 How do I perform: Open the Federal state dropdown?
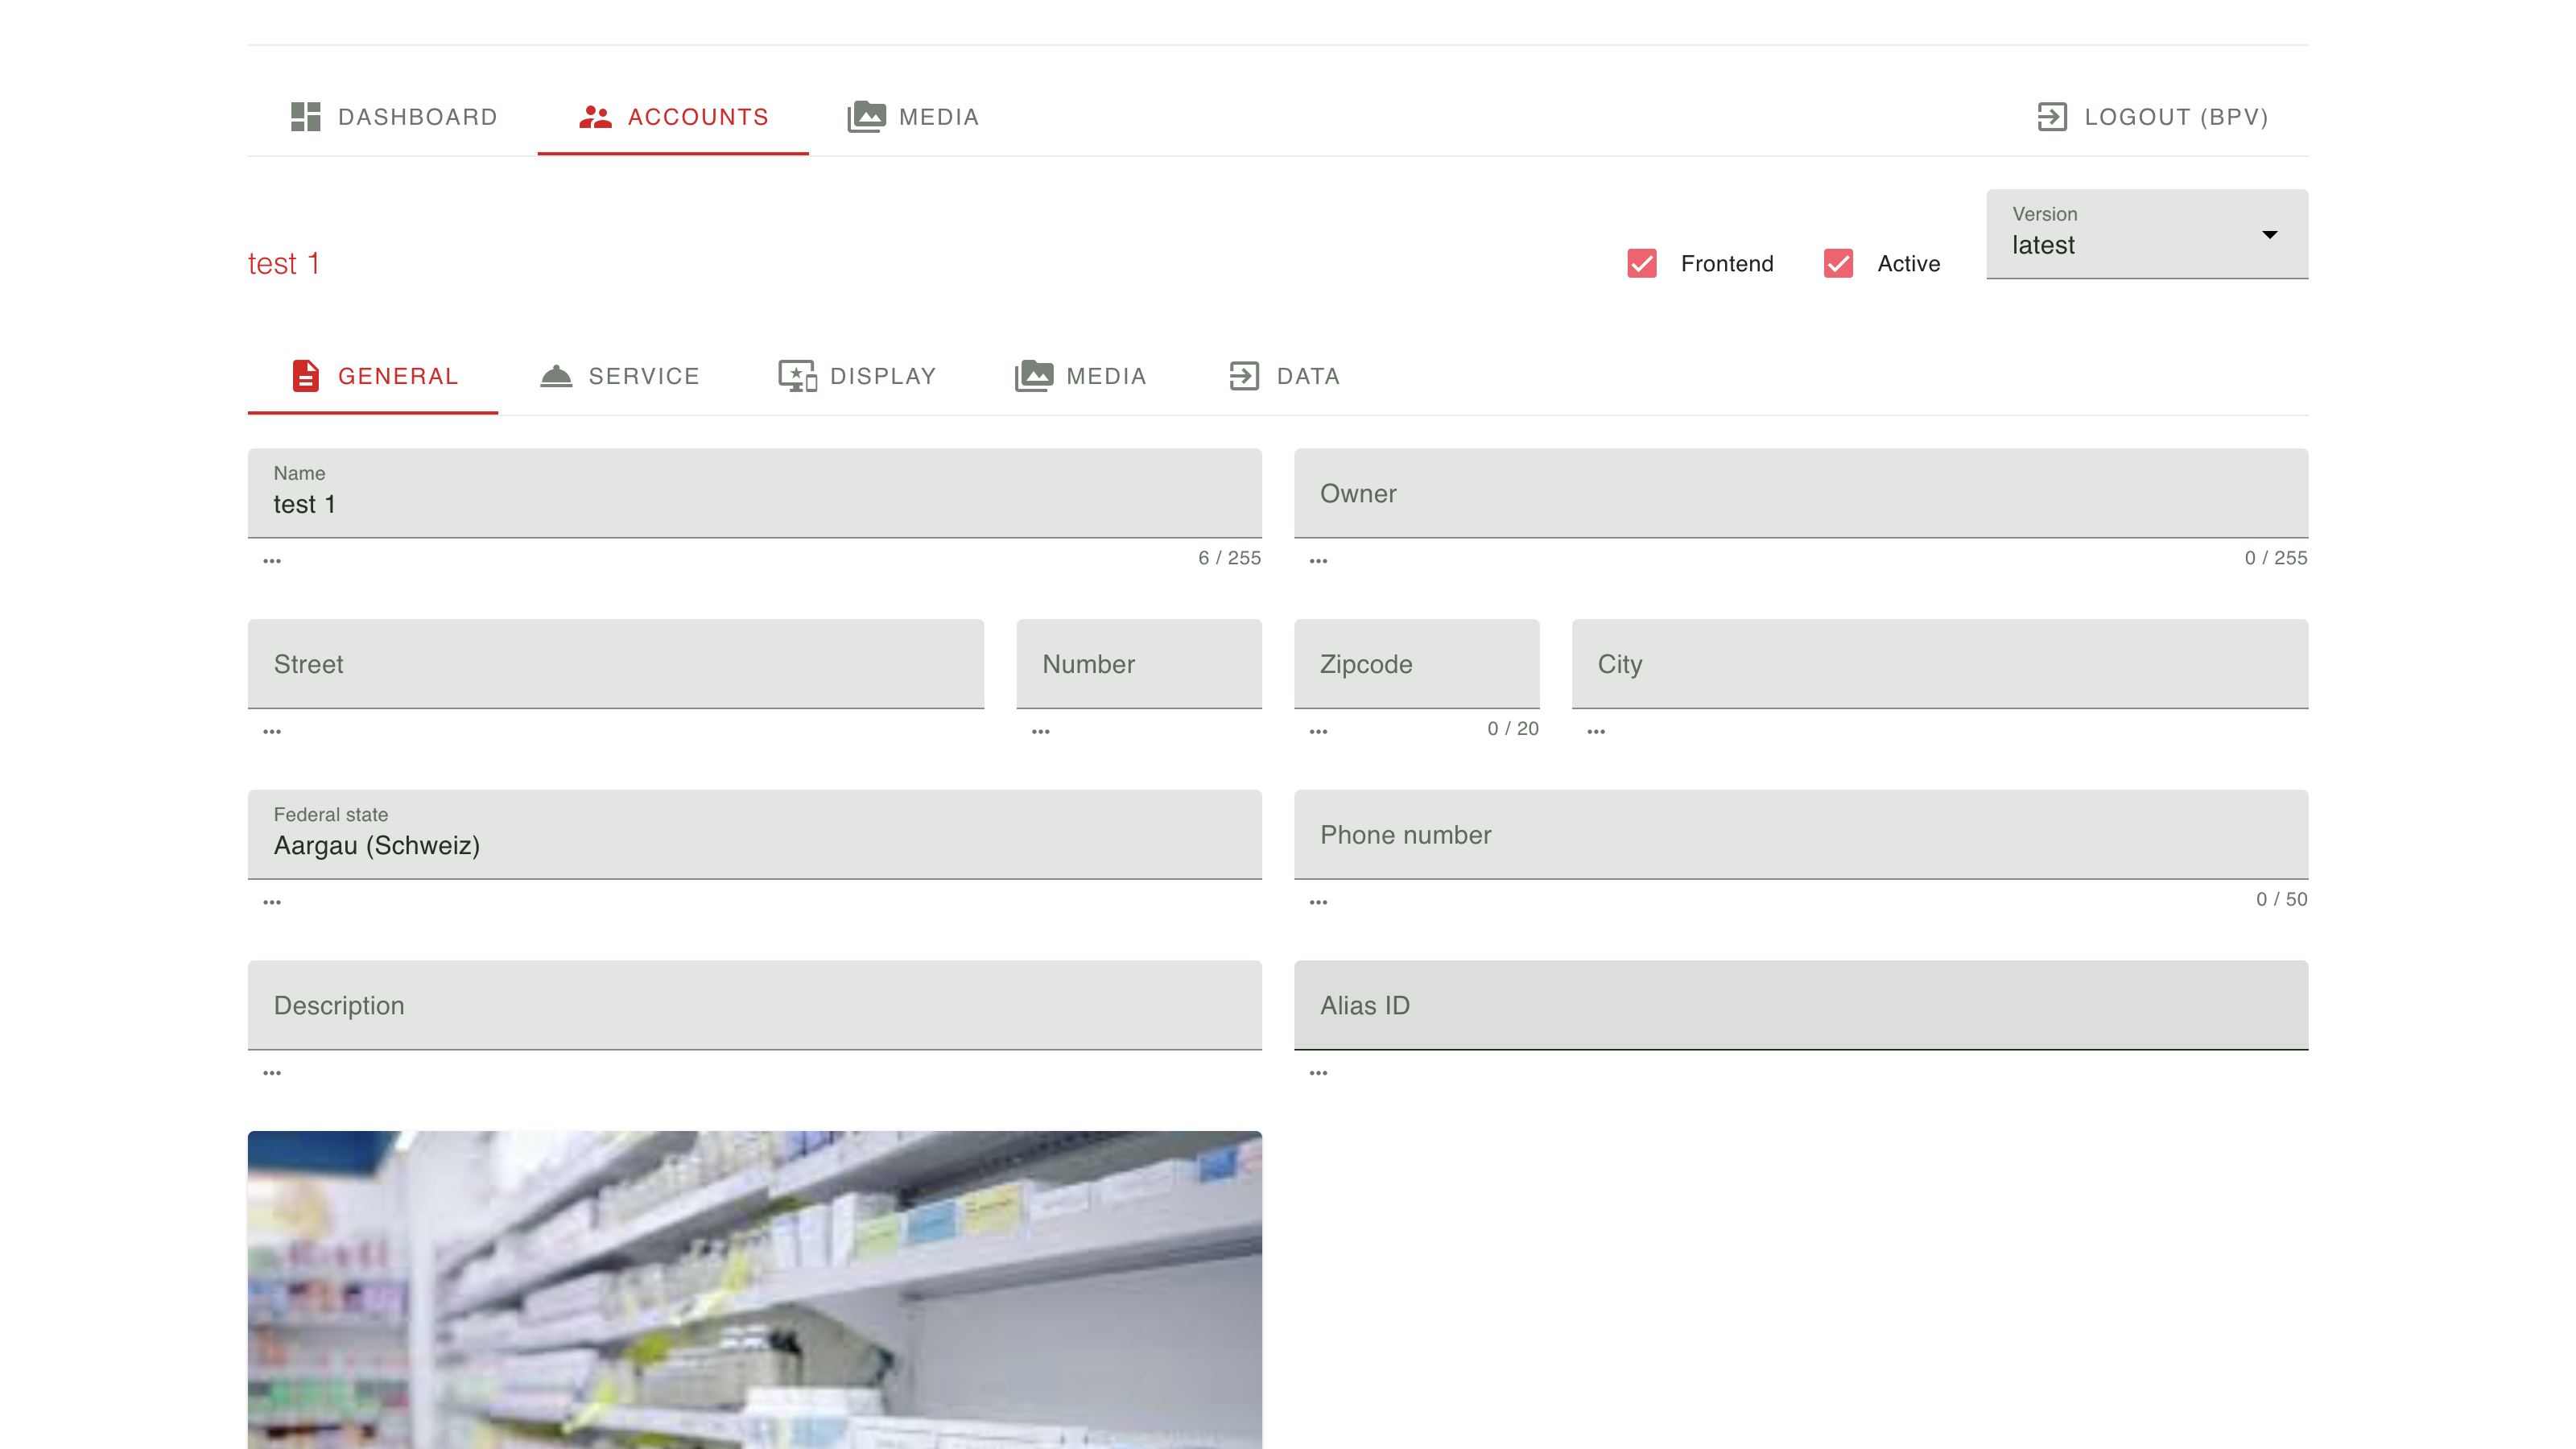pyautogui.click(x=755, y=835)
